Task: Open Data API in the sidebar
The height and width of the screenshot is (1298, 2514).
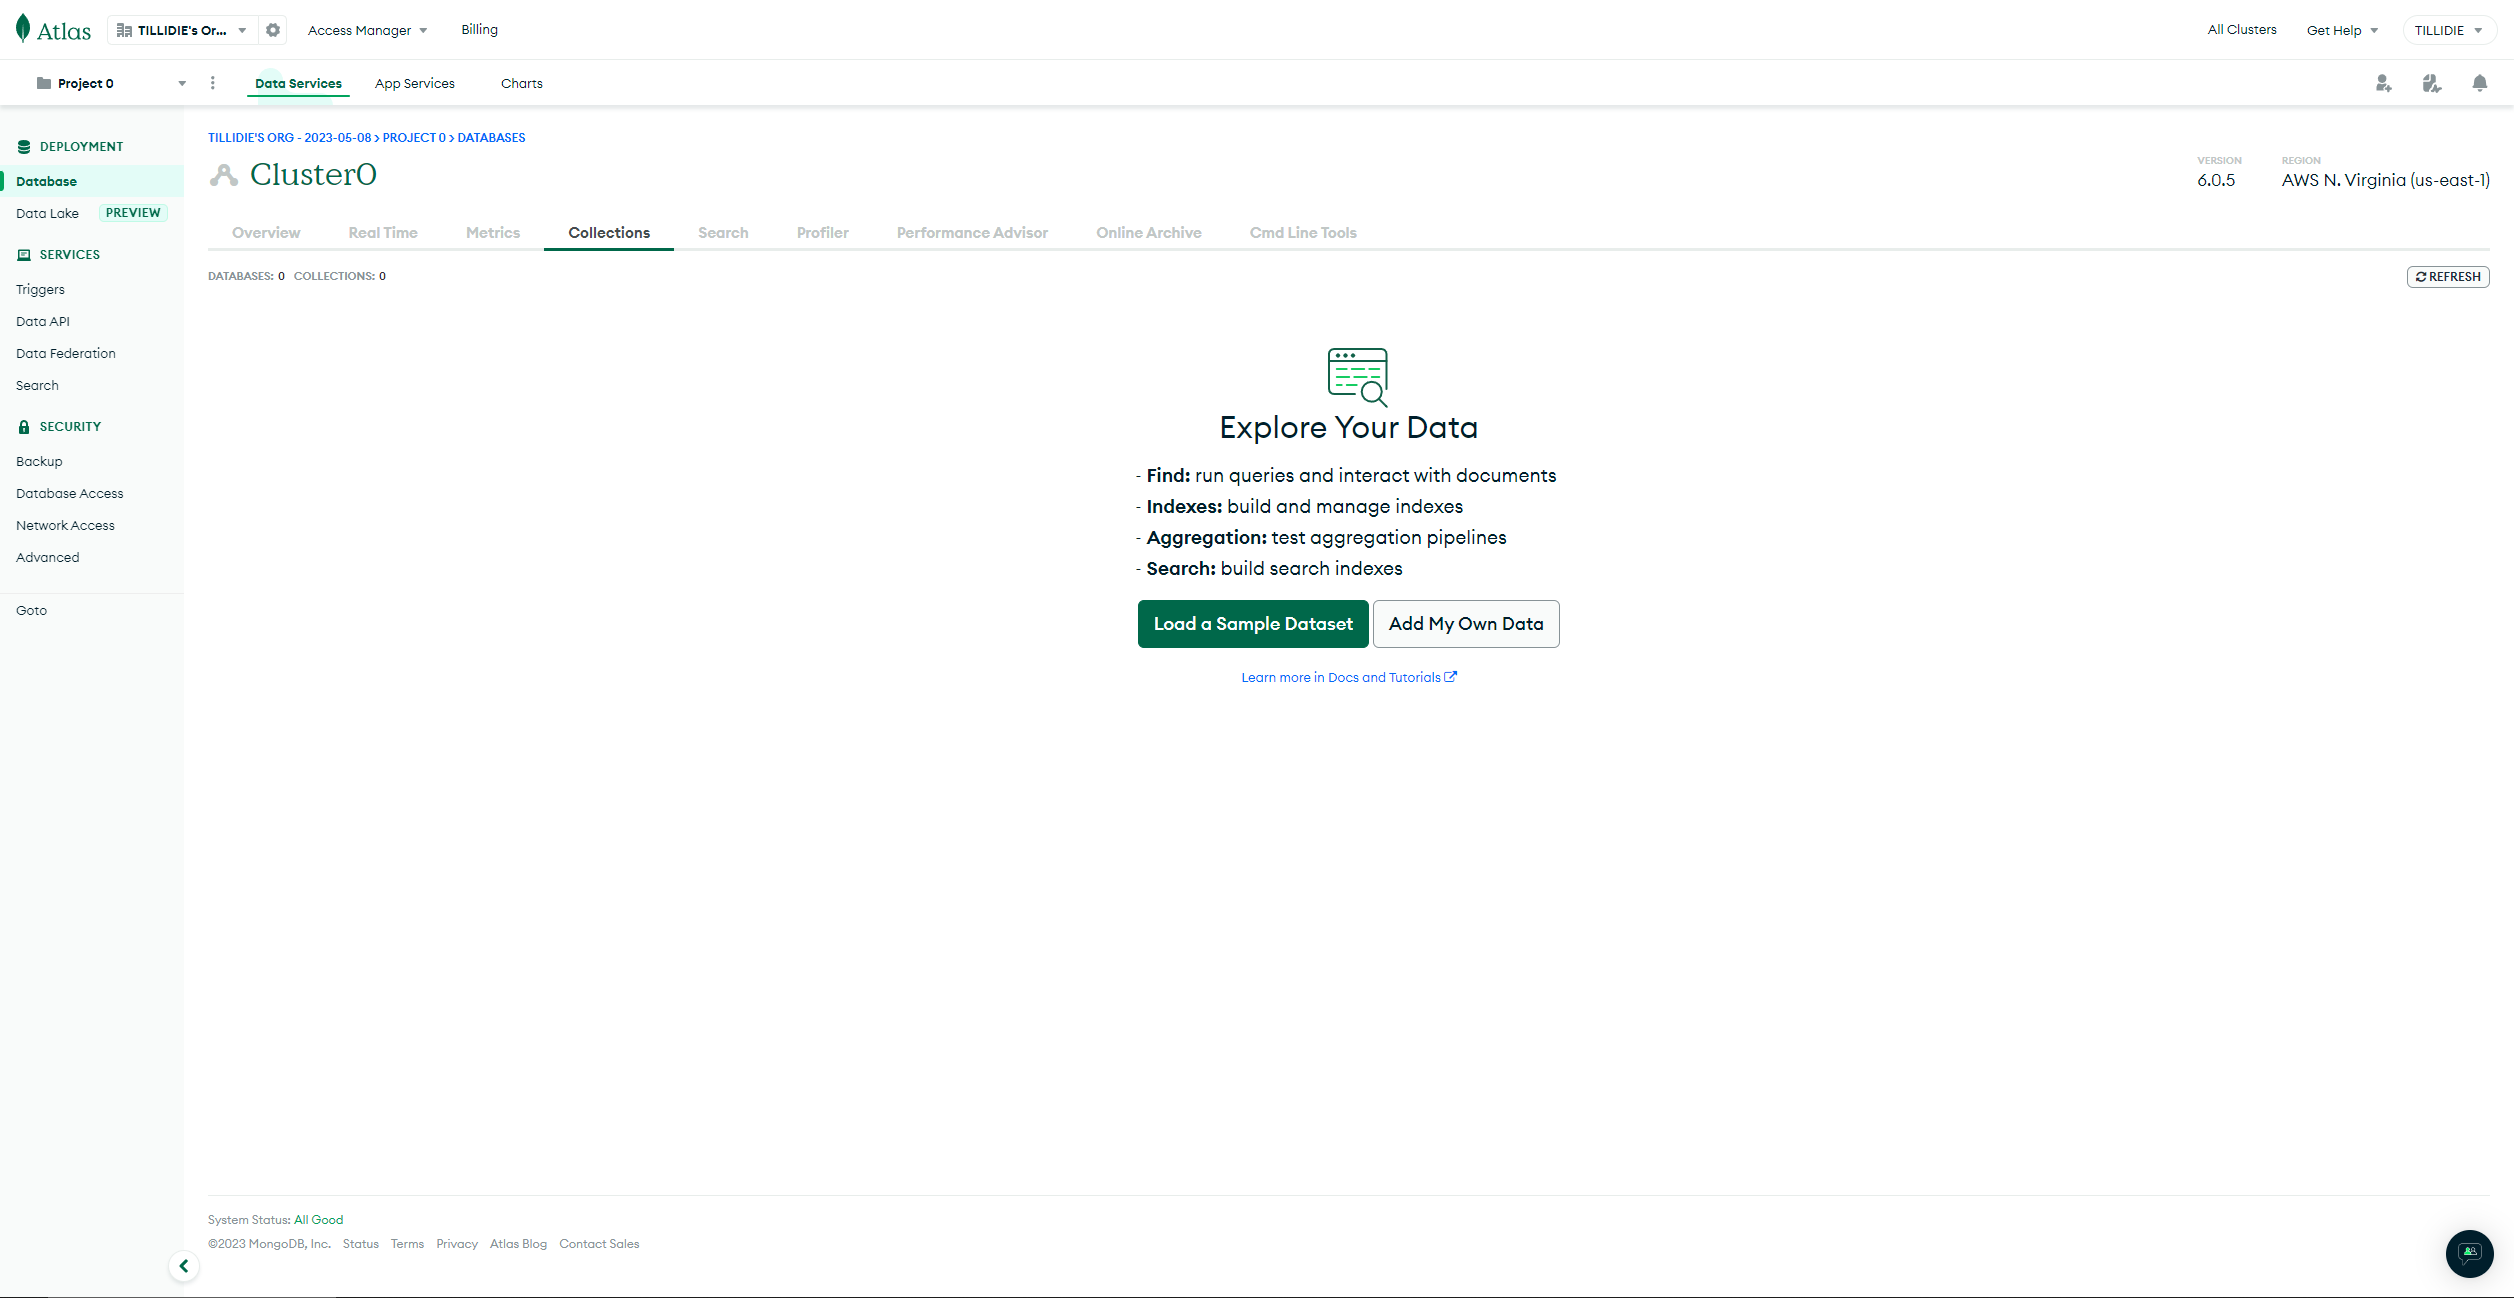Action: click(43, 321)
